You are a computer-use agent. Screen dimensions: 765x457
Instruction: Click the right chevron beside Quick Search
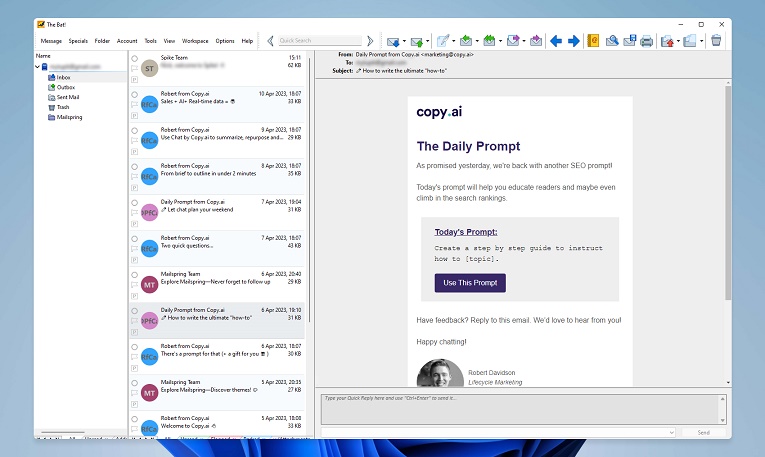click(x=370, y=41)
